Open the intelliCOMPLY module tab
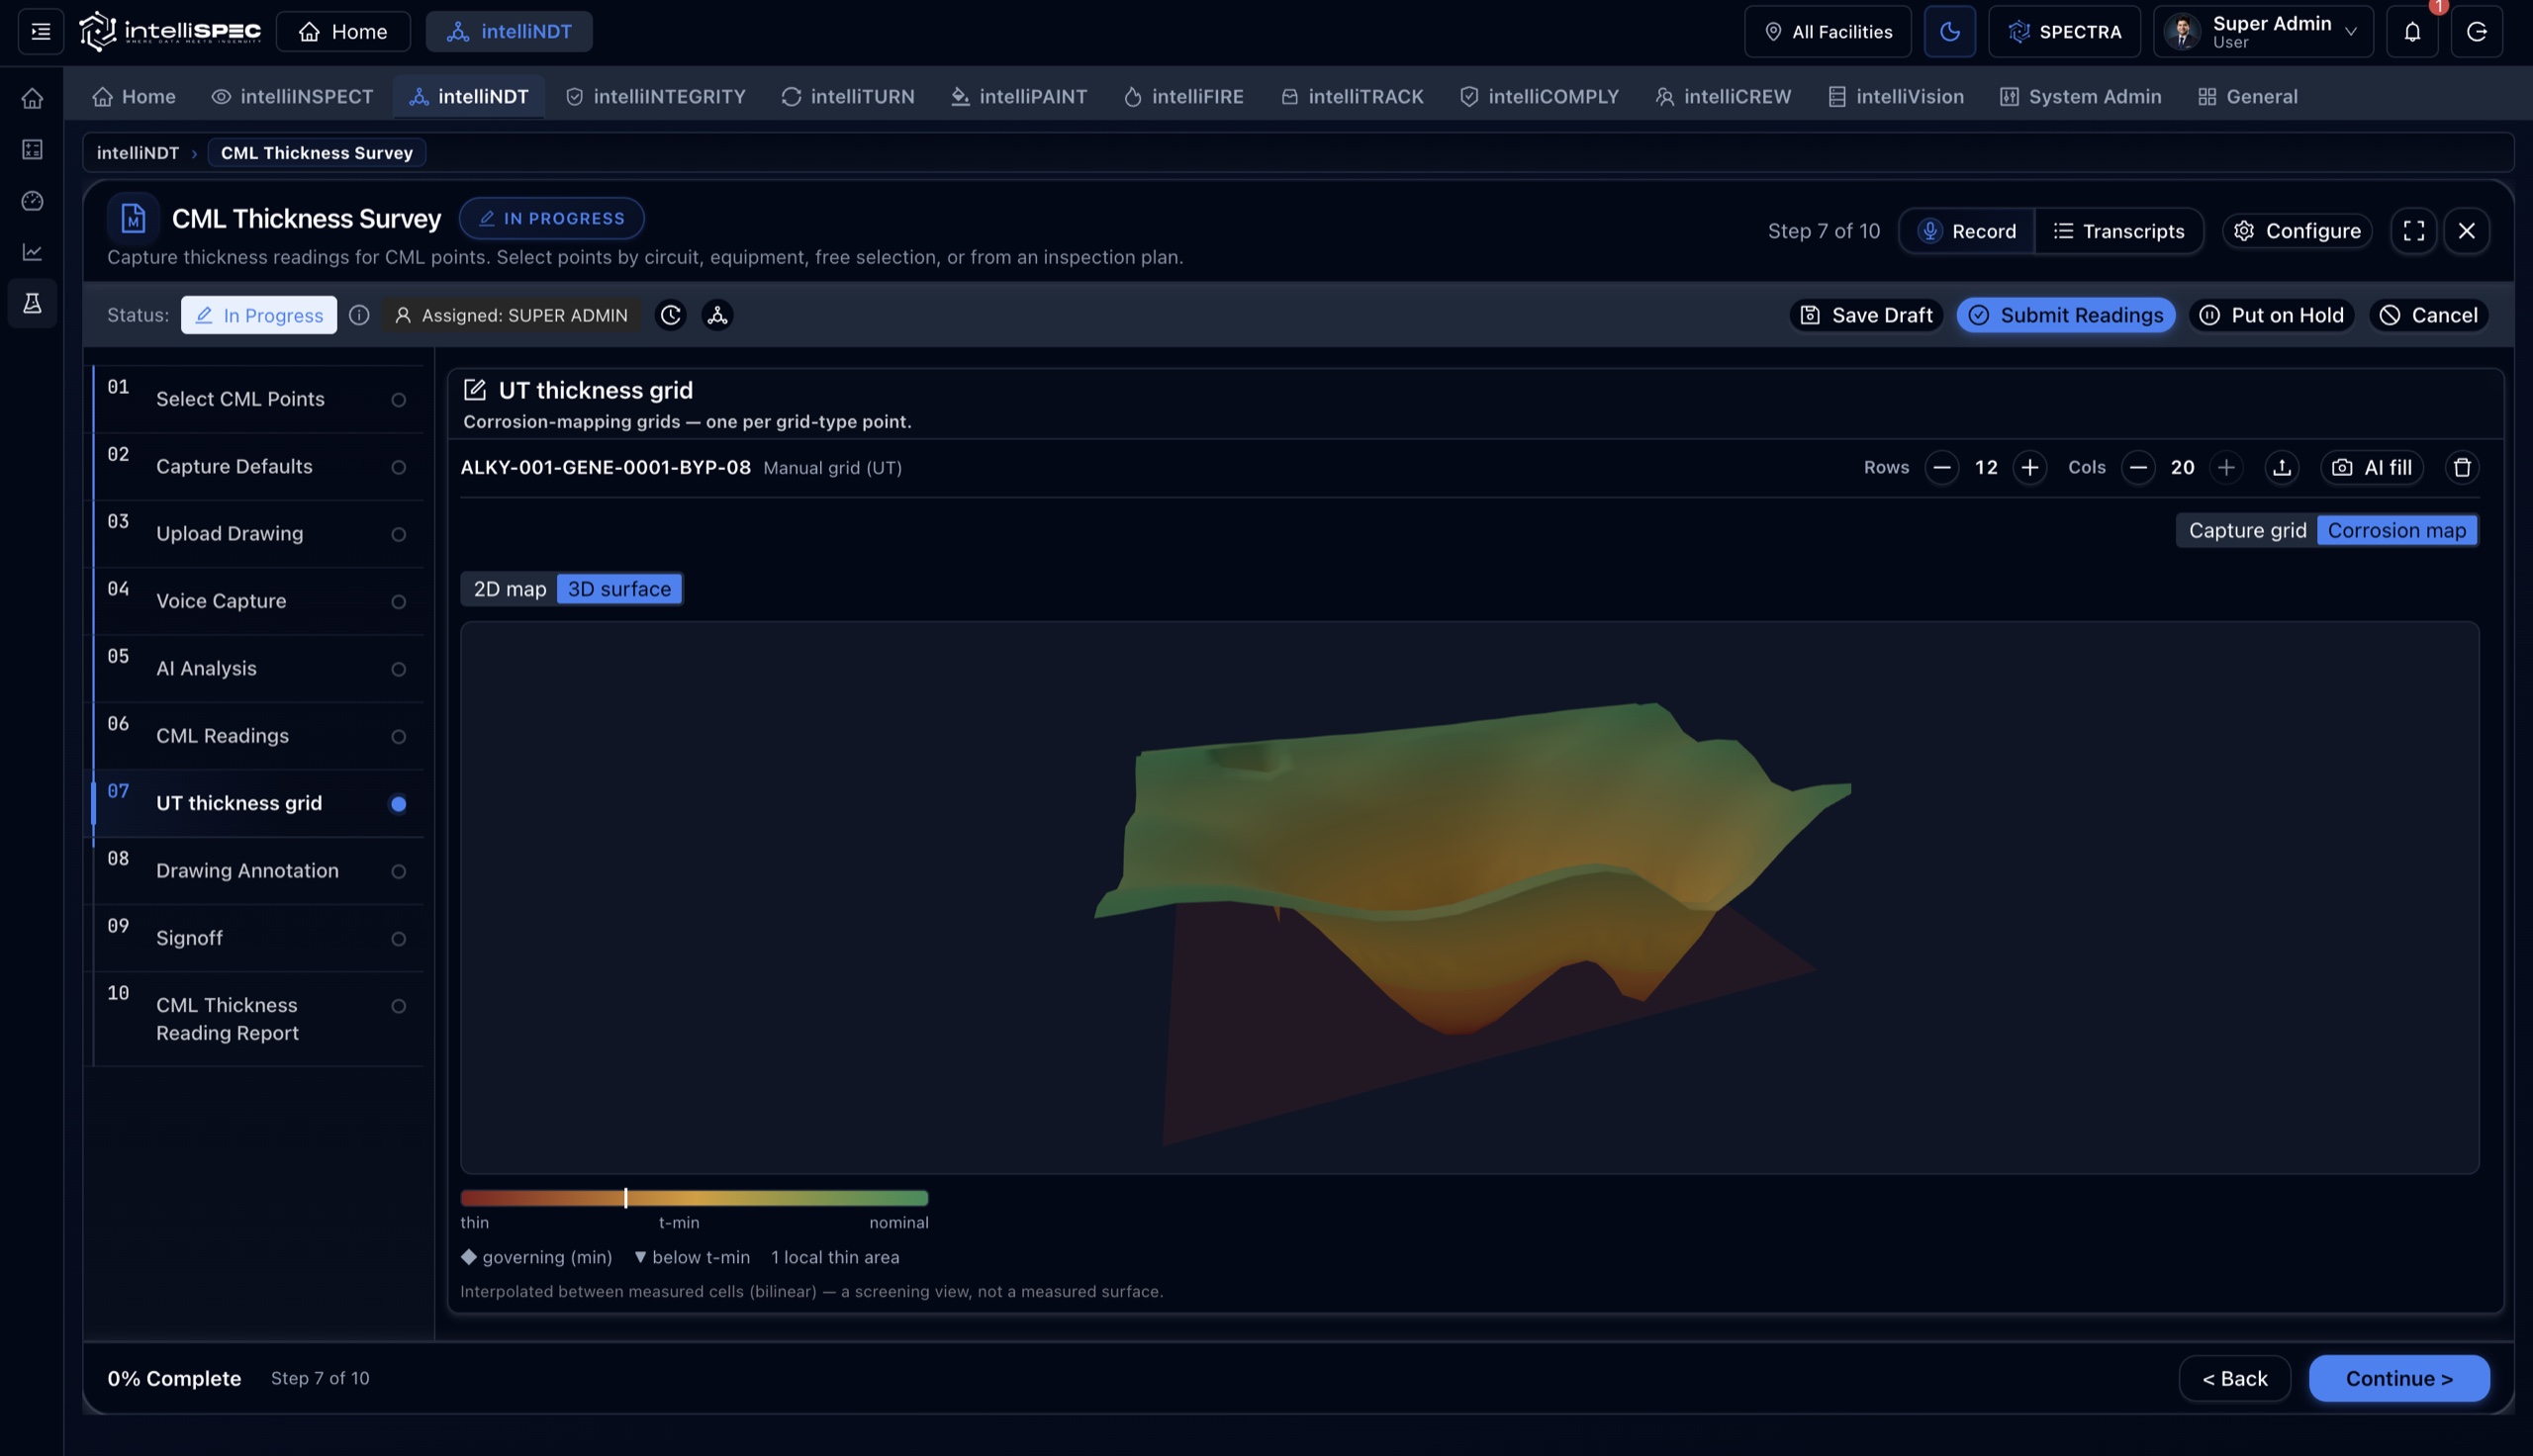 pos(1539,97)
